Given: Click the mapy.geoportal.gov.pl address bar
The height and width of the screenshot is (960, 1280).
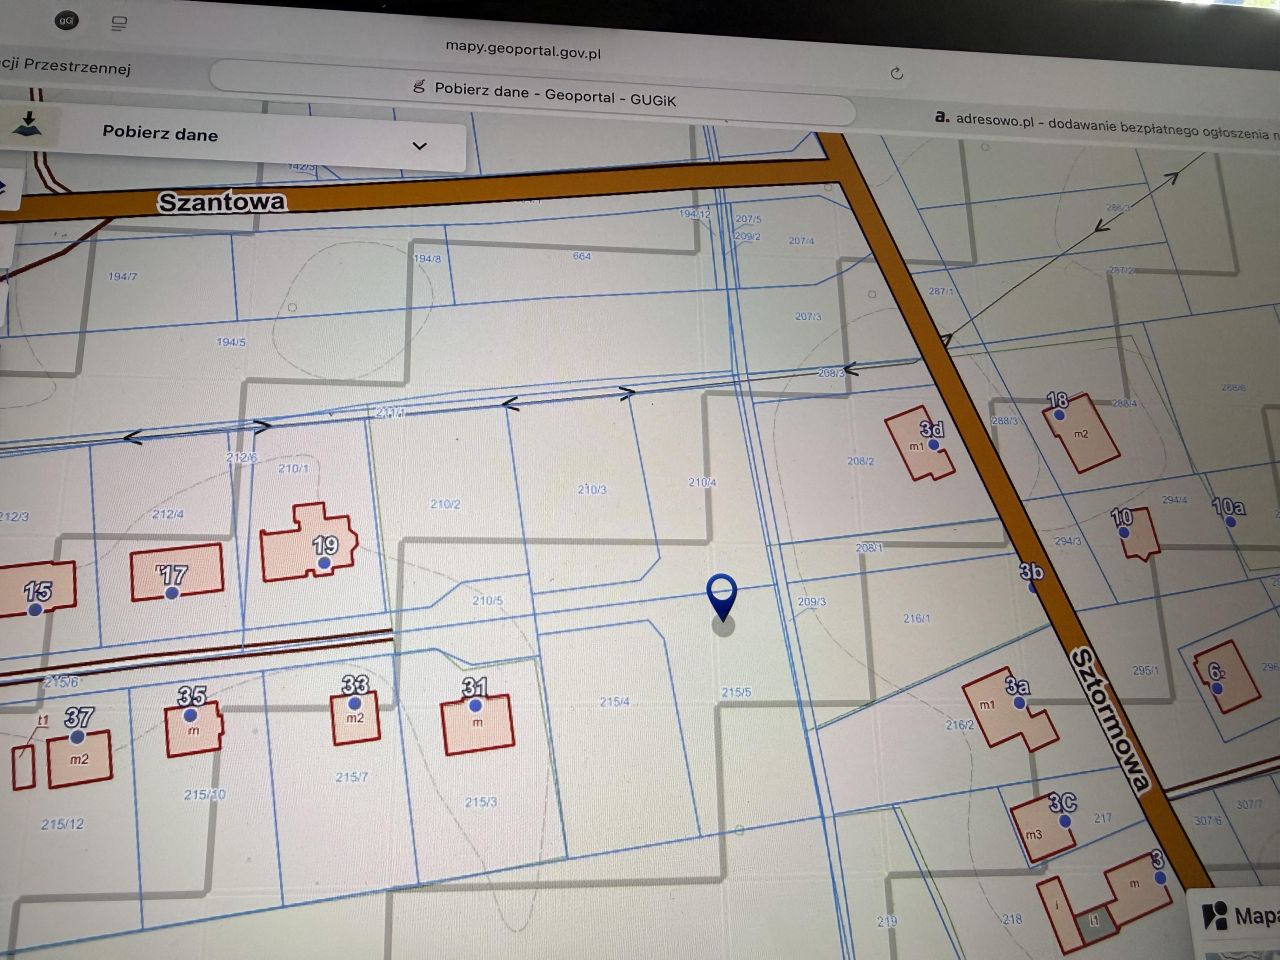Looking at the screenshot, I should pyautogui.click(x=523, y=49).
